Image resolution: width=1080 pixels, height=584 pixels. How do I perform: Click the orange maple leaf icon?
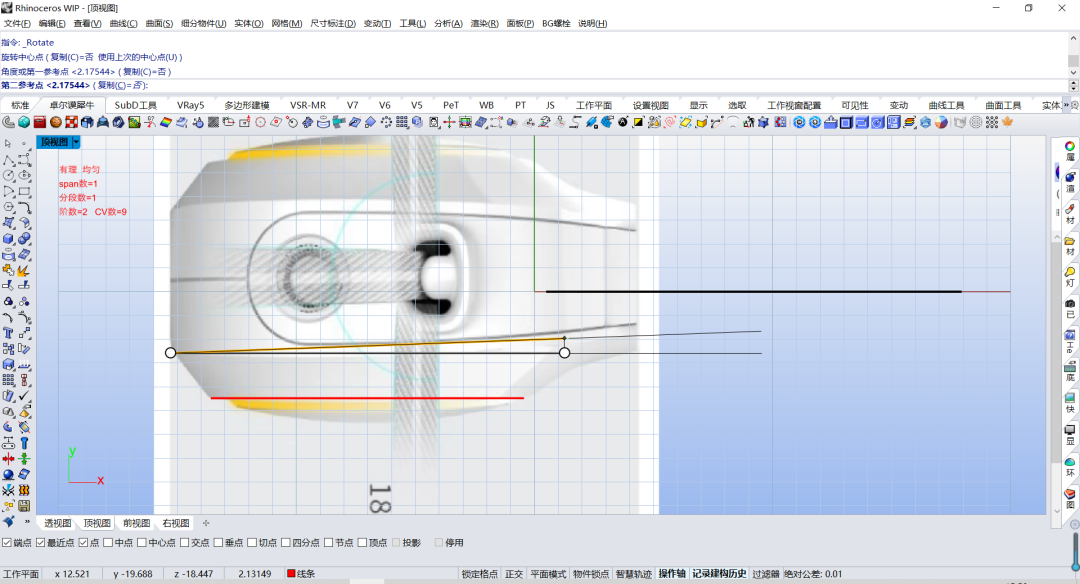[x=1008, y=123]
